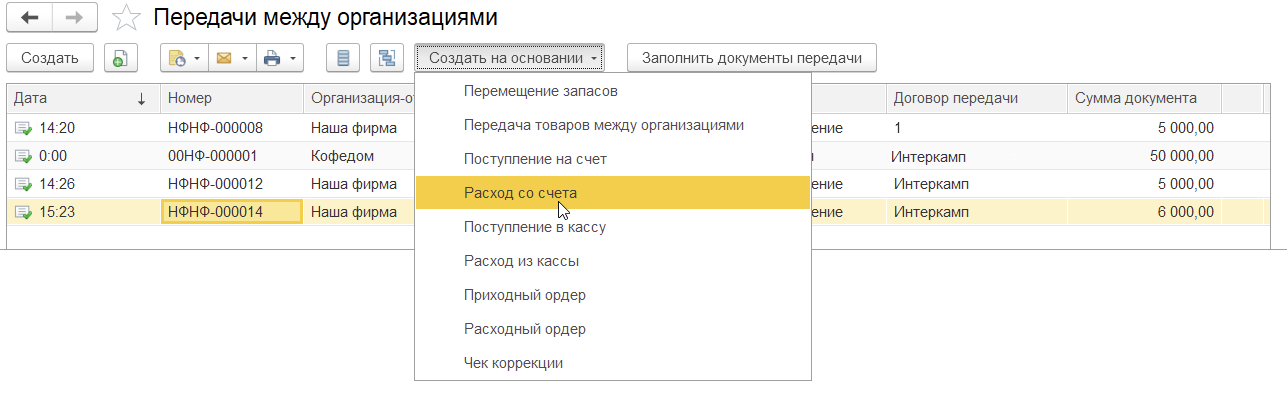The height and width of the screenshot is (399, 1287).
Task: Open the printer print dropdown
Action: click(280, 58)
